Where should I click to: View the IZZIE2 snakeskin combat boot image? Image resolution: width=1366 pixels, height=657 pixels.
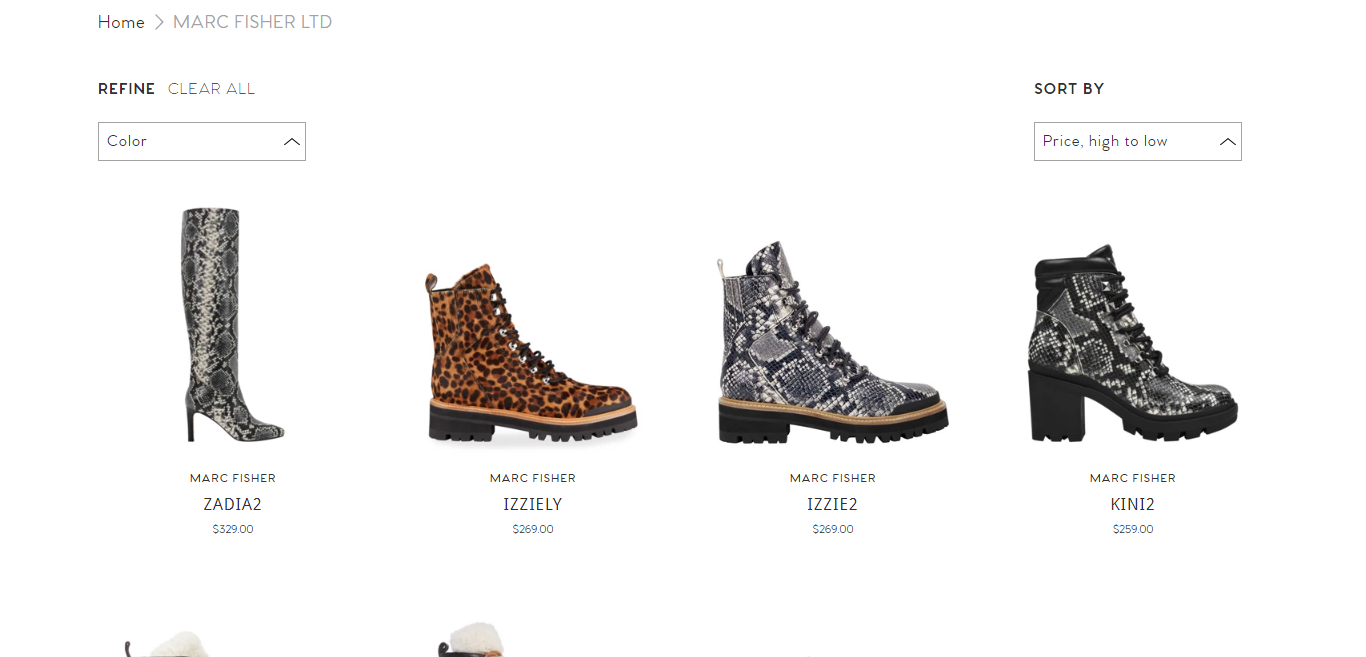[x=832, y=342]
